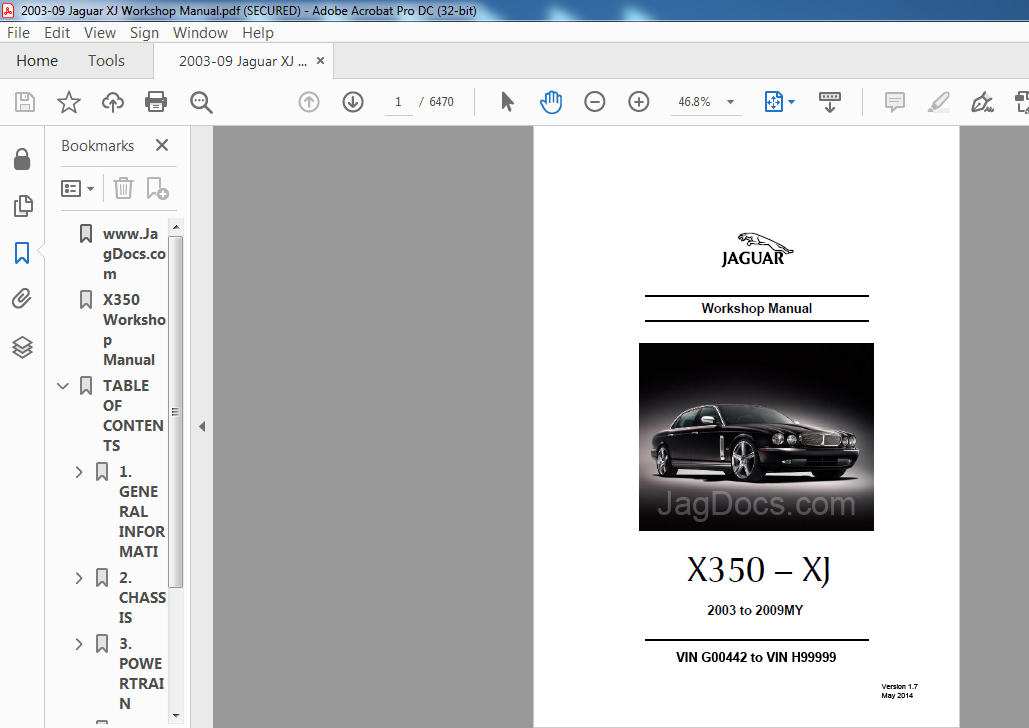Switch to the Tools tab
This screenshot has width=1029, height=728.
[106, 61]
